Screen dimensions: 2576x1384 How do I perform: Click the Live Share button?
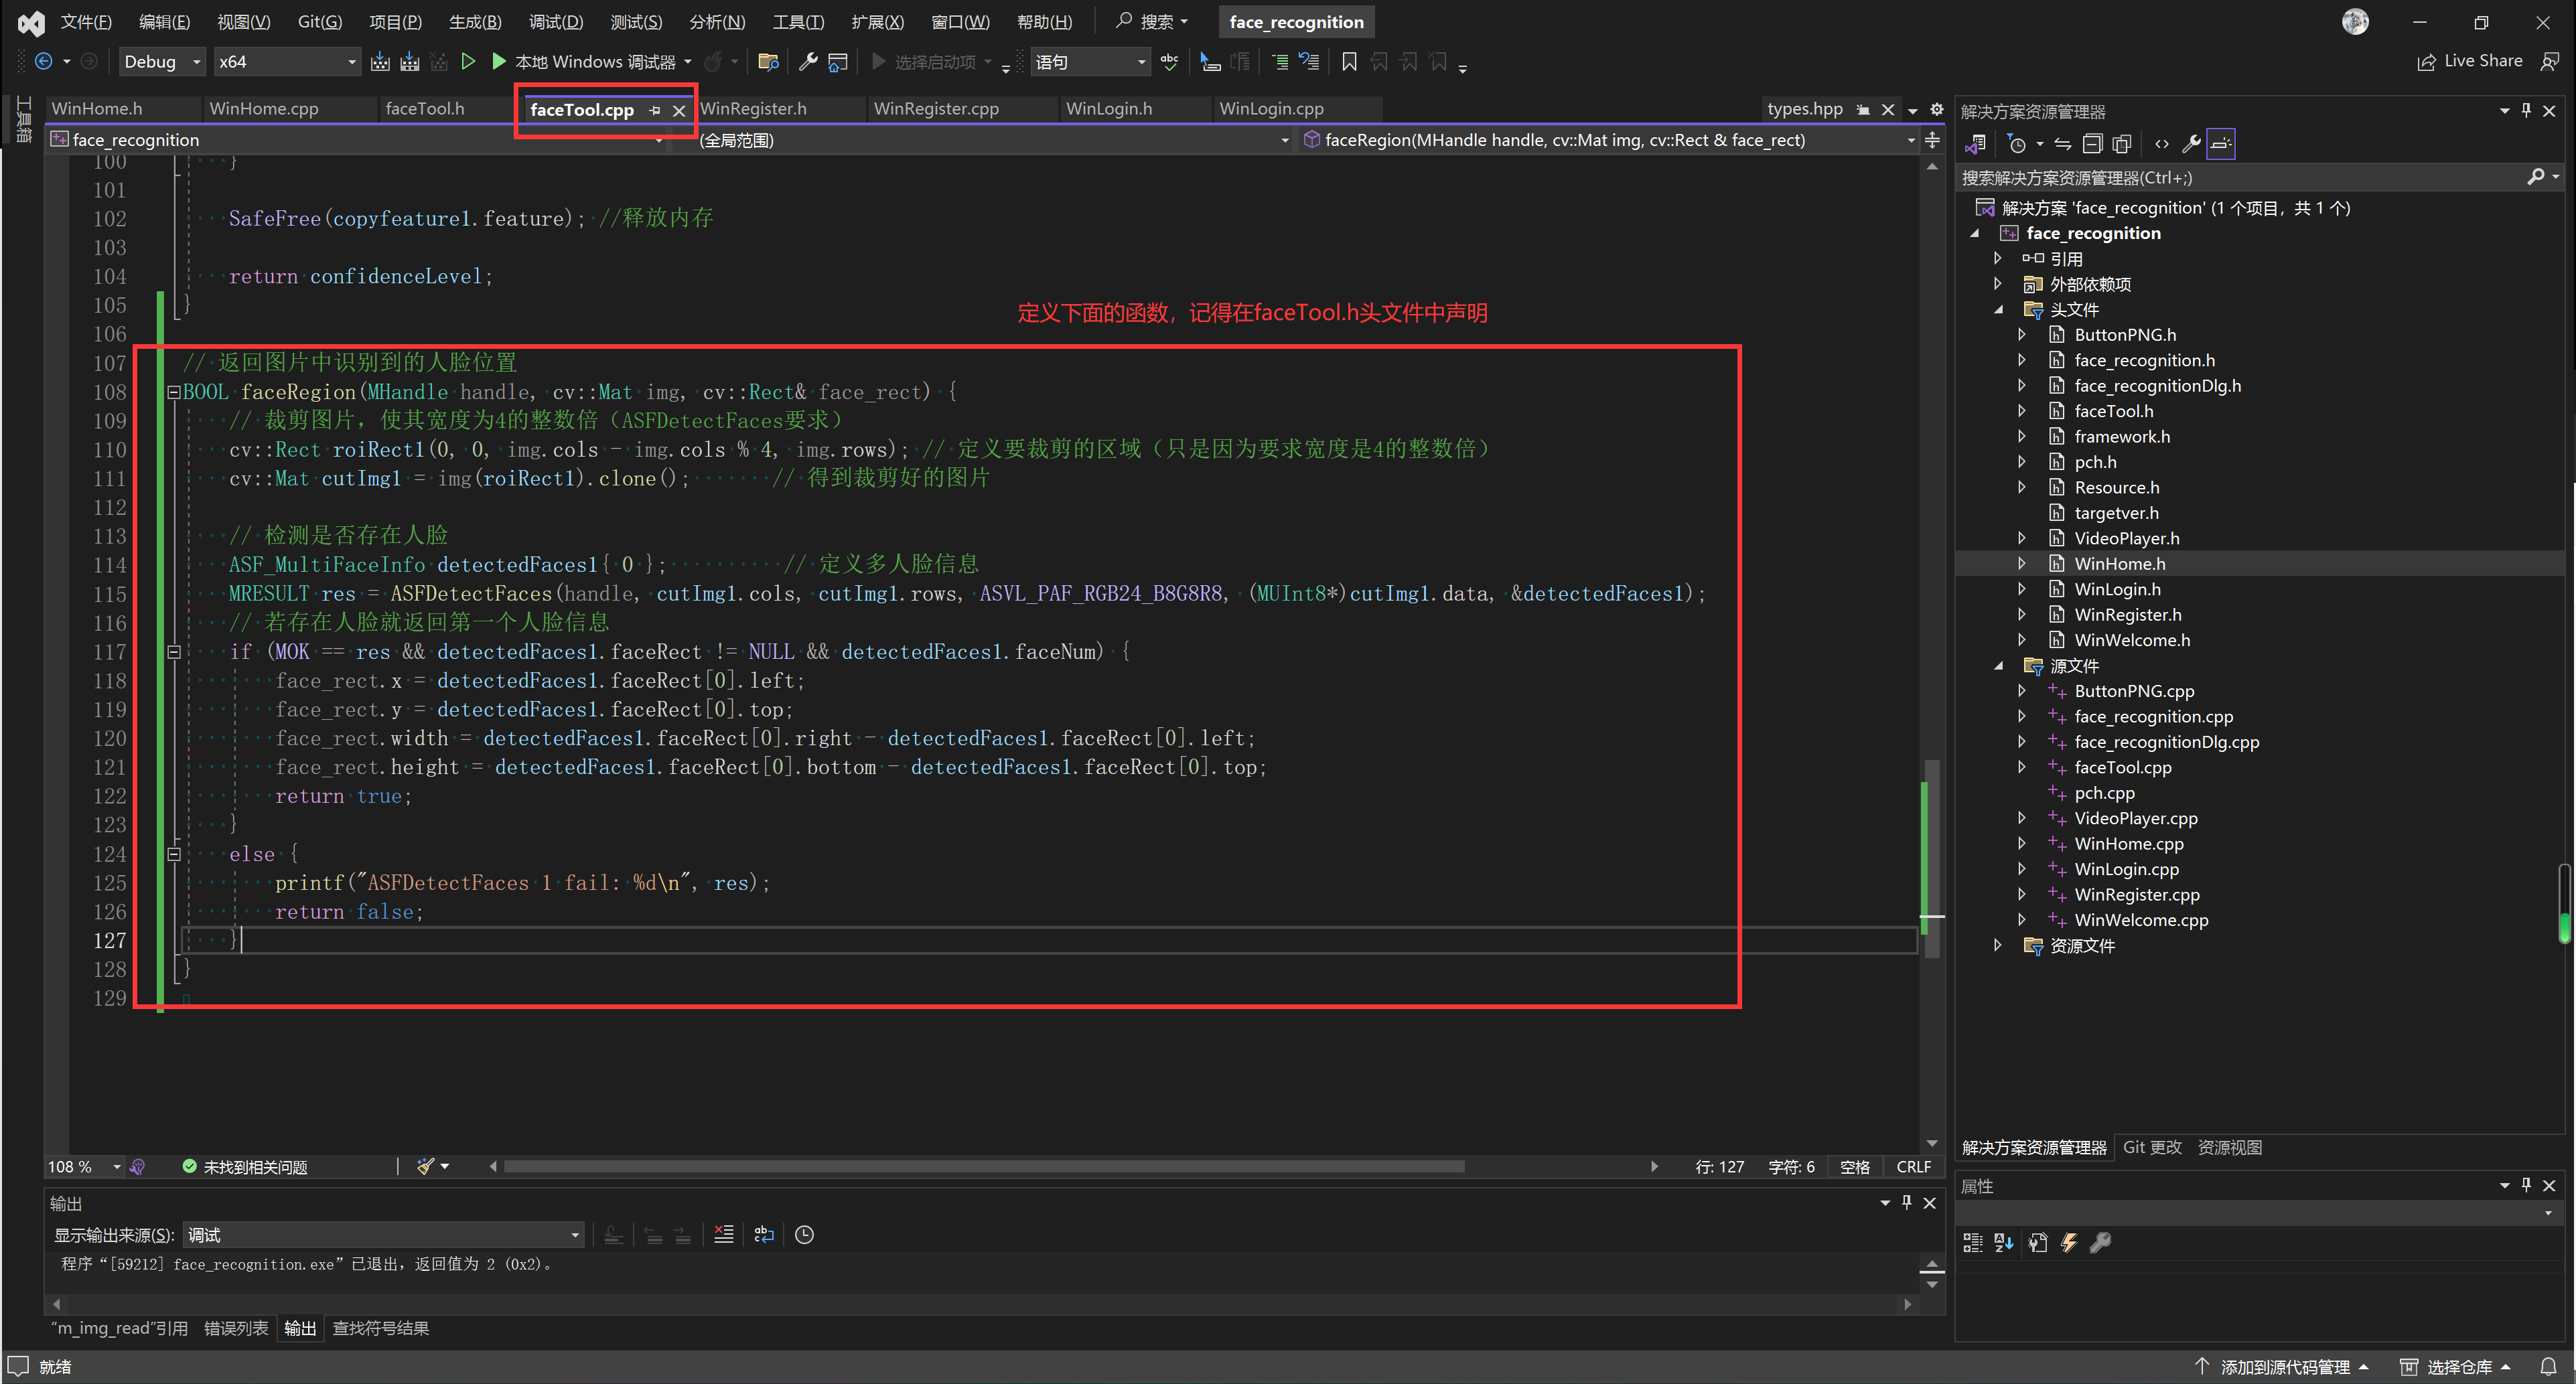click(x=2470, y=62)
